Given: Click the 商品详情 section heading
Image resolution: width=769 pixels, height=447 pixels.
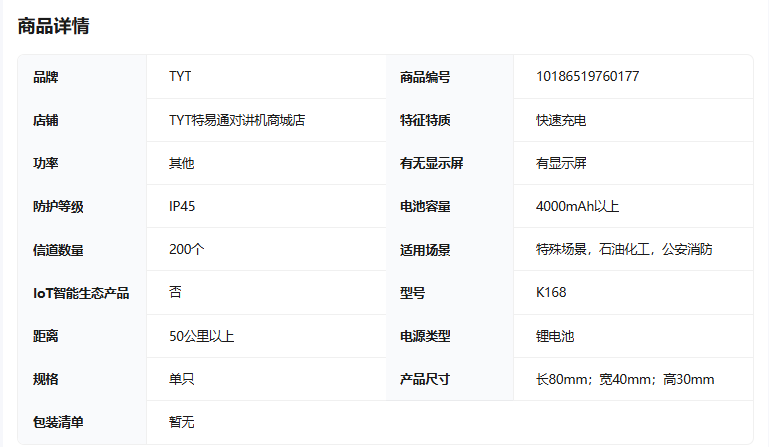Looking at the screenshot, I should [x=53, y=26].
